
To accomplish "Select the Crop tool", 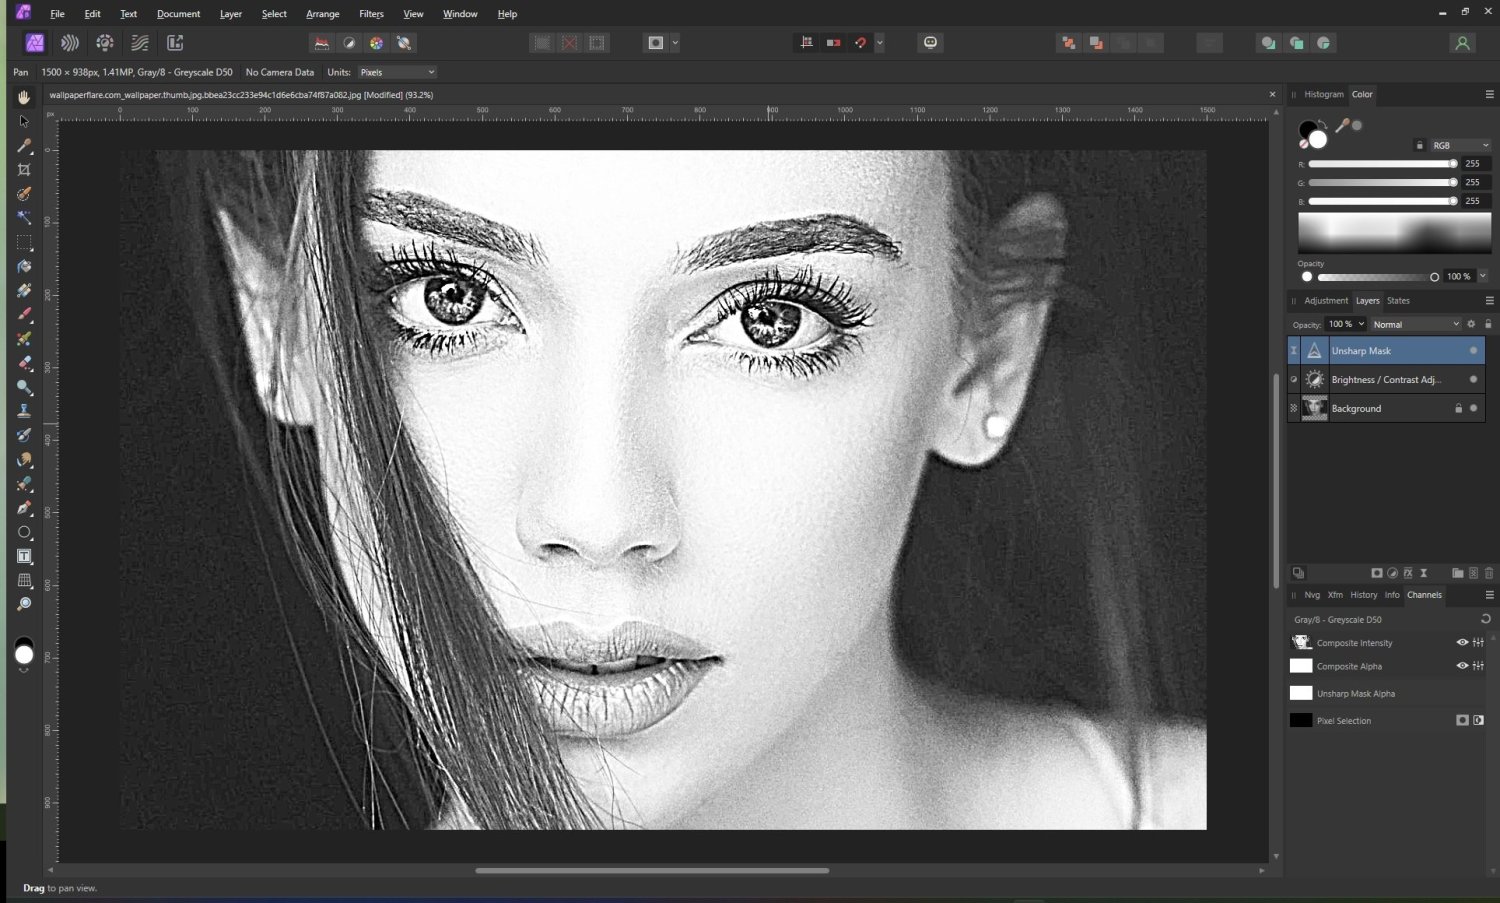I will [24, 169].
